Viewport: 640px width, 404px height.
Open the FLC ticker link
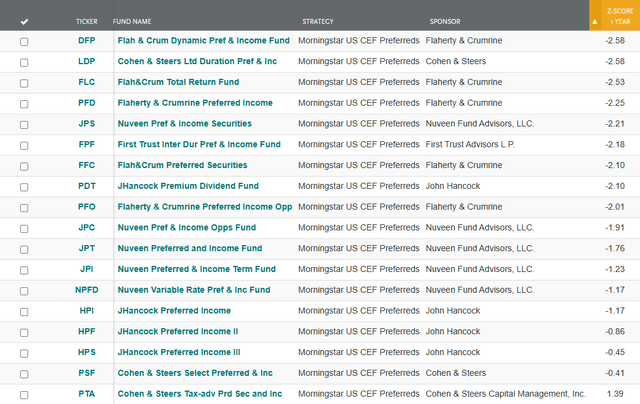[87, 82]
